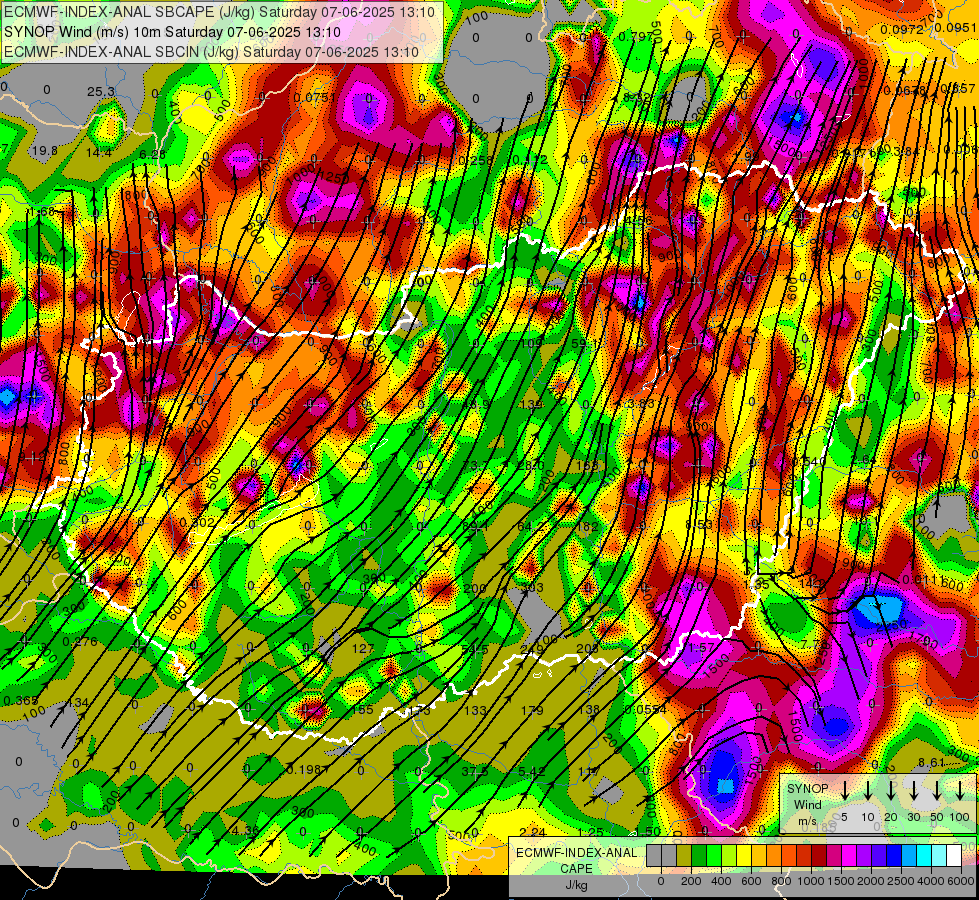
Task: Click the 14.4 value on the map
Action: [99, 153]
